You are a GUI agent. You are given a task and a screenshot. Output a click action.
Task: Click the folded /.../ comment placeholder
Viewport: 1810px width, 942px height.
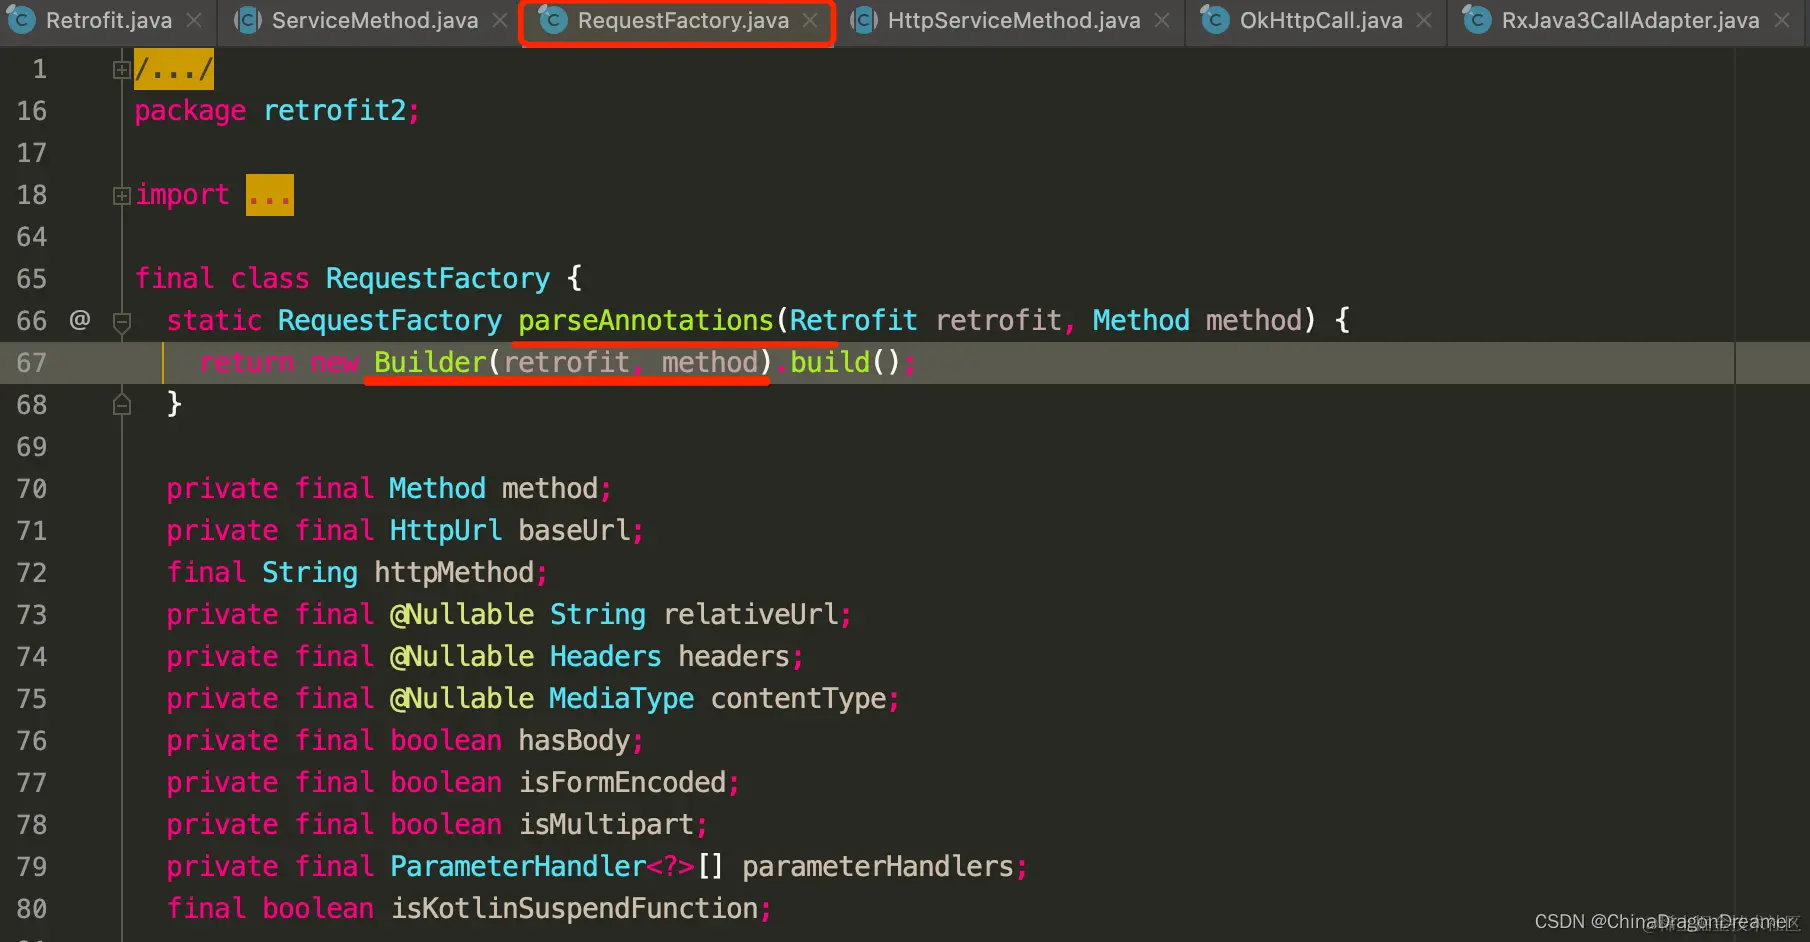coord(174,69)
